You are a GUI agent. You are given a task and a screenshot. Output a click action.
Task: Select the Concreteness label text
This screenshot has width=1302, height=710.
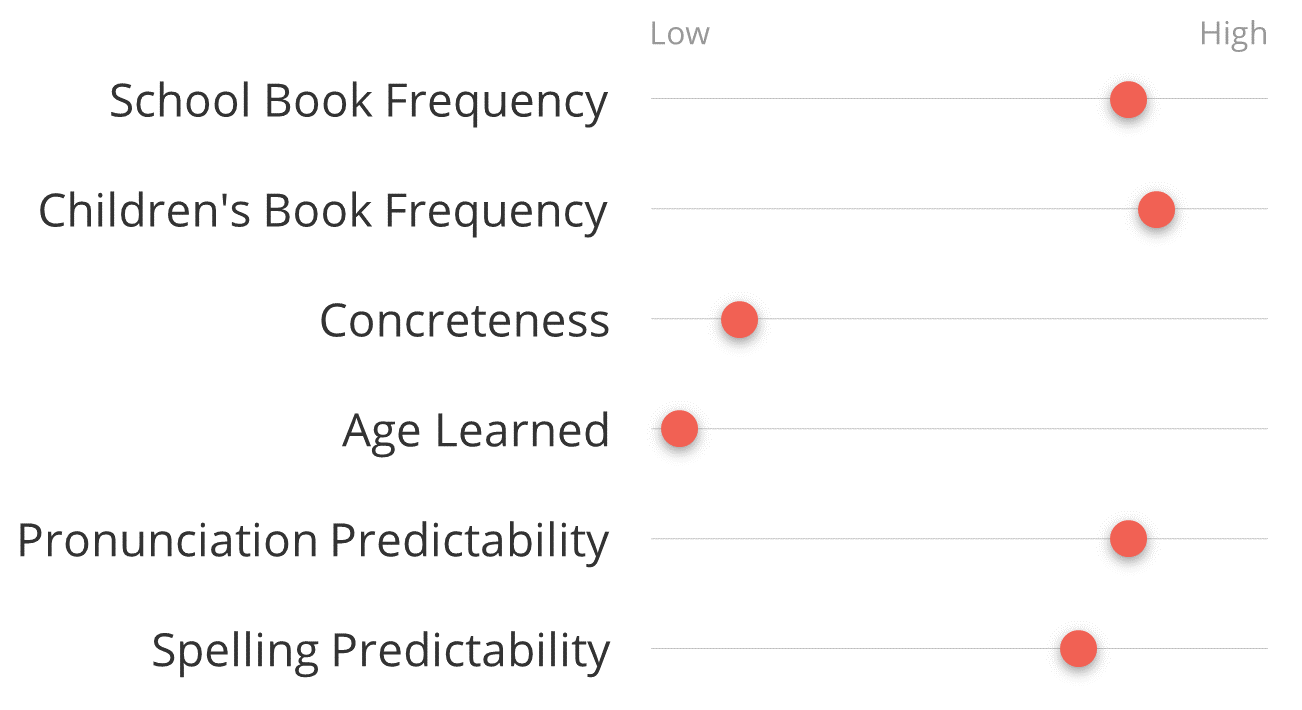click(x=464, y=321)
